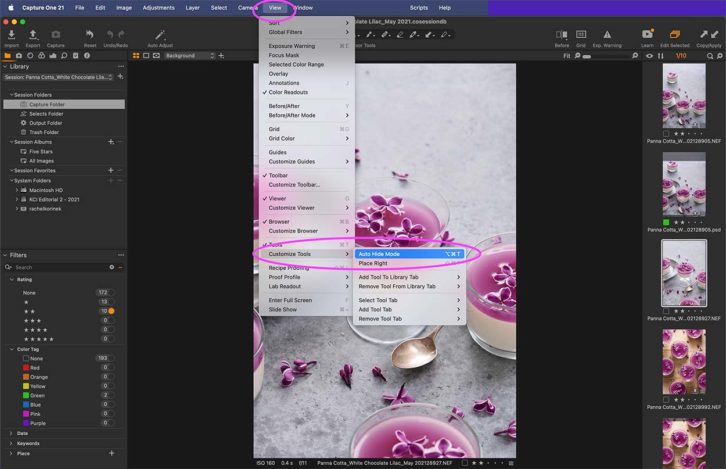Toggle the Exp. Warning triangle icon
726x469 pixels.
coord(607,35)
